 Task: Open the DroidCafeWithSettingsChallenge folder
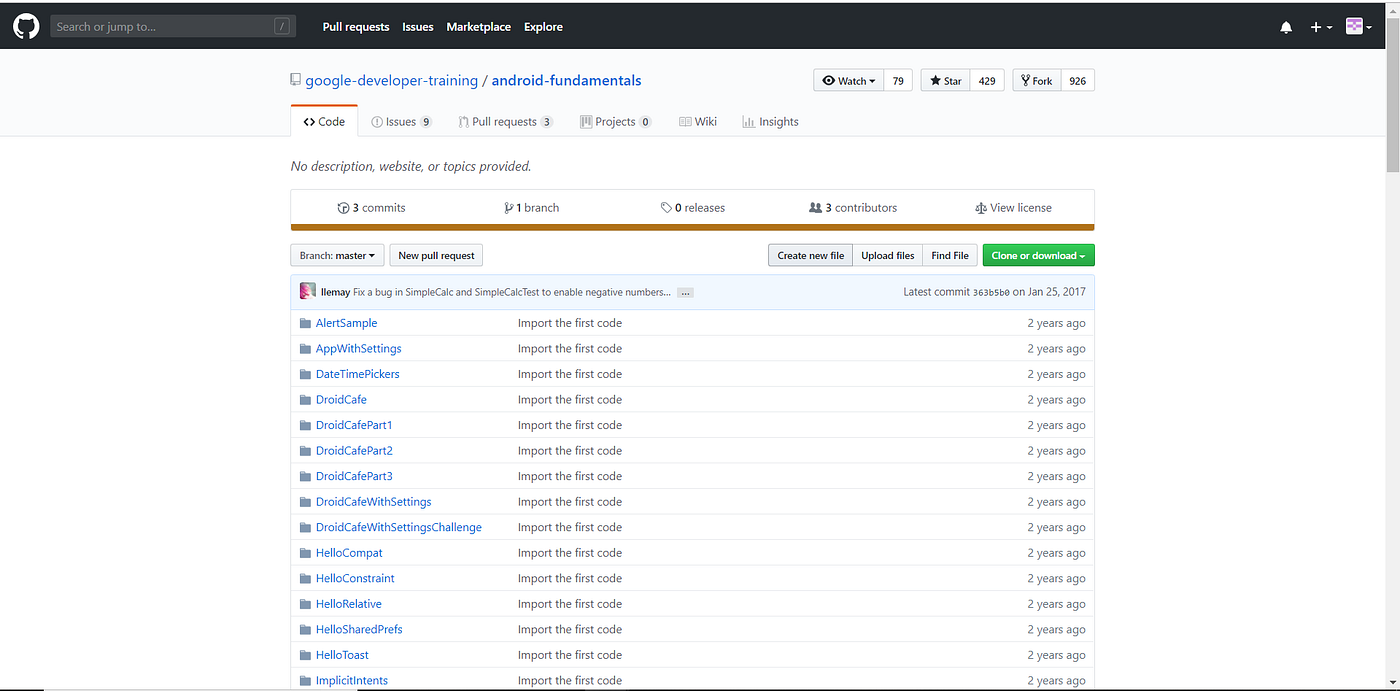click(399, 527)
